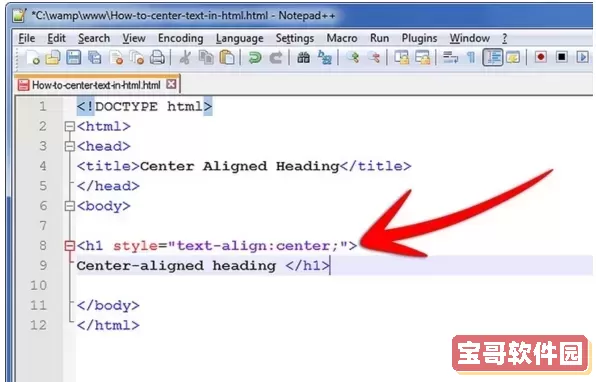
Task: Toggle the Word wrap toolbar icon
Action: point(450,58)
